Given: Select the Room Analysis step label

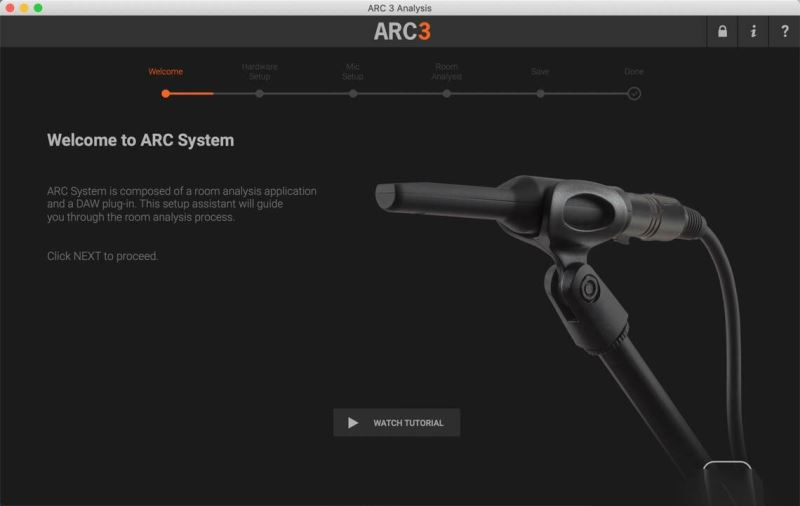Looking at the screenshot, I should tap(446, 71).
